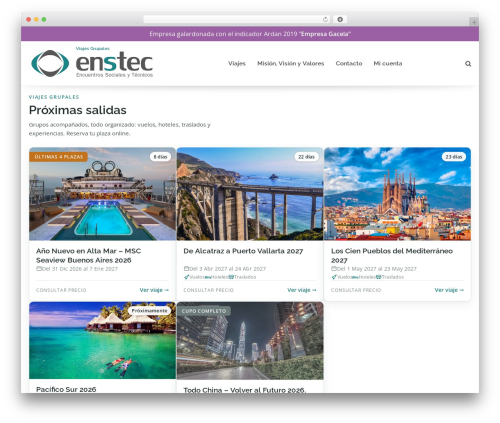The width and height of the screenshot is (500, 423).
Task: Click the ÚLTIMAS 4 PLAZAS badge
Action: click(x=59, y=157)
